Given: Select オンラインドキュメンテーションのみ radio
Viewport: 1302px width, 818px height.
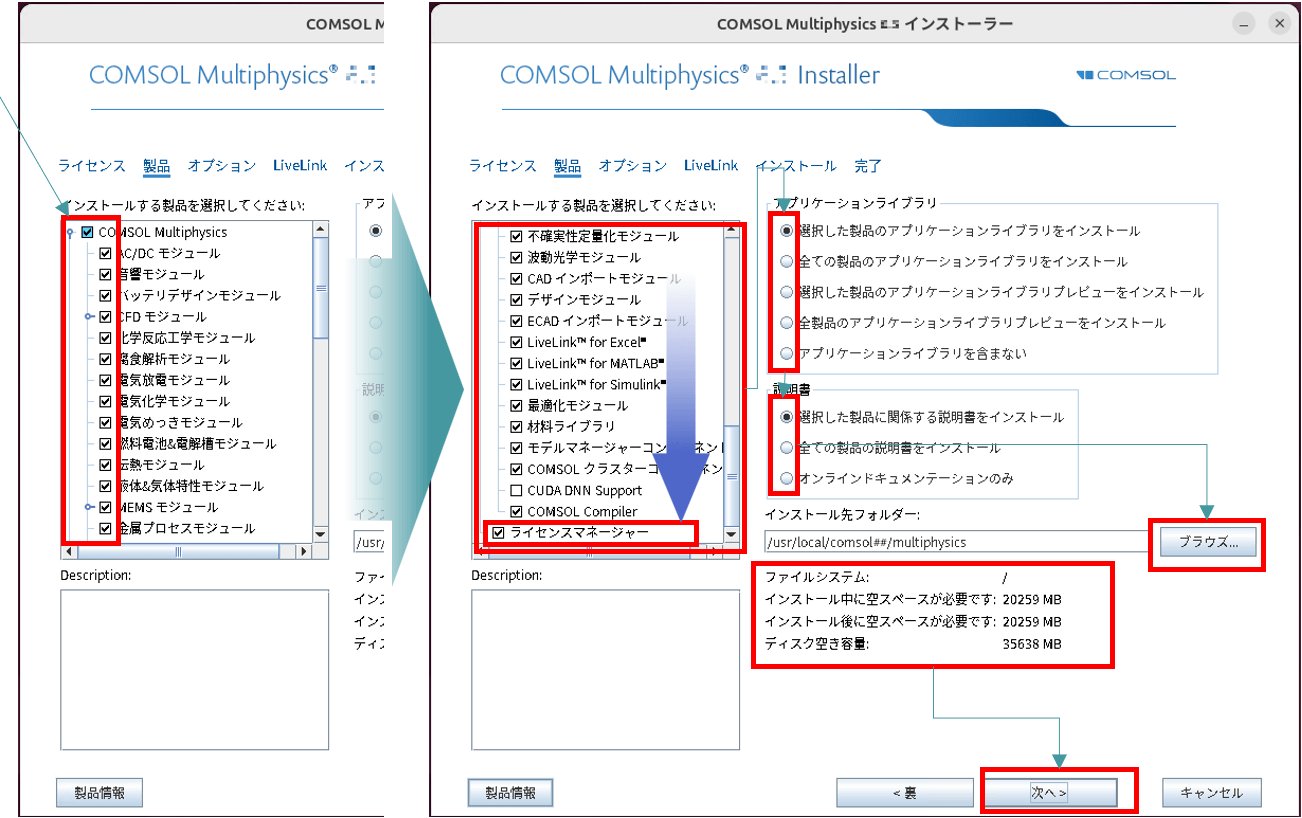Looking at the screenshot, I should tap(787, 478).
